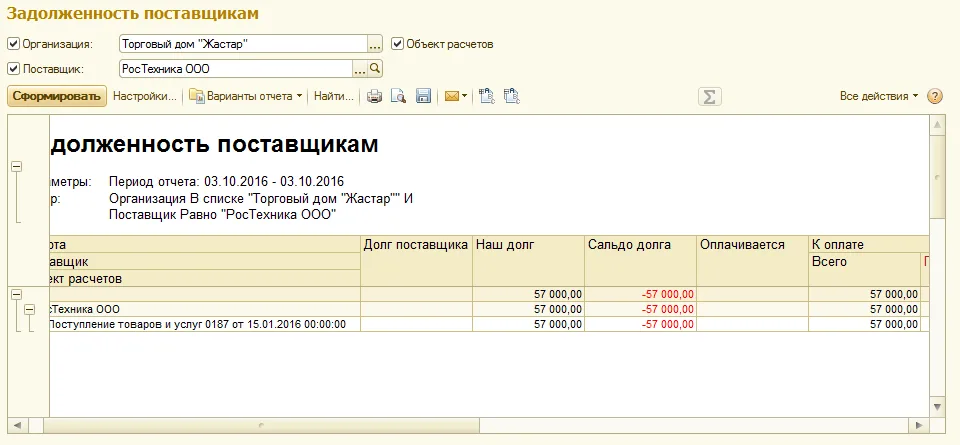Screen dimensions: 960x445
Task: Open help with the question mark icon
Action: click(935, 96)
